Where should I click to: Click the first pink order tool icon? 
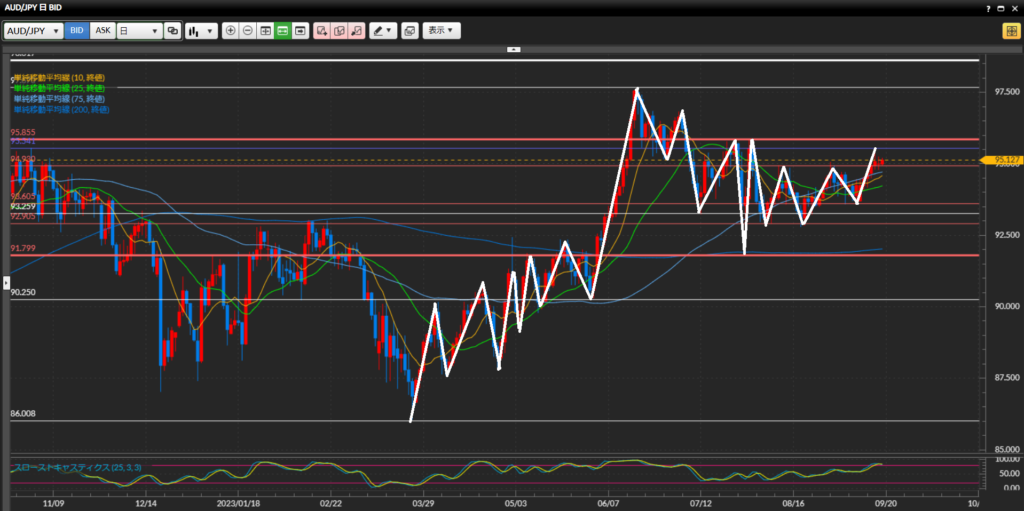pos(322,31)
